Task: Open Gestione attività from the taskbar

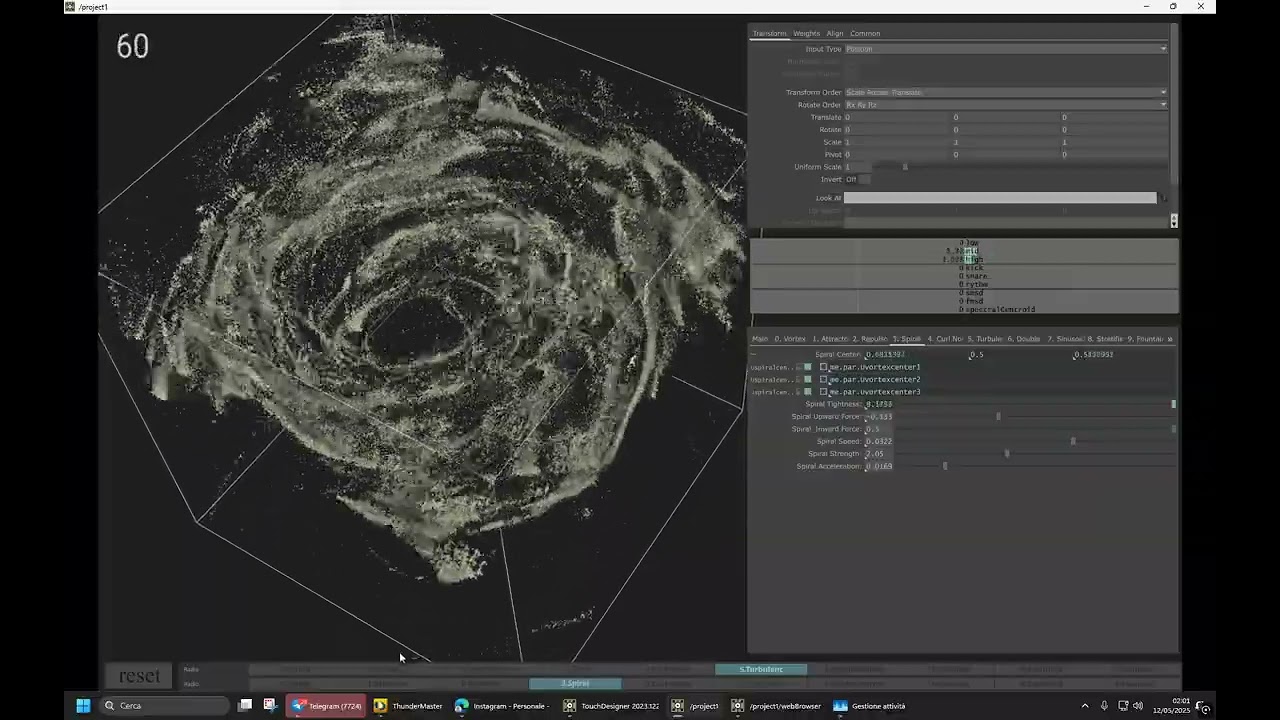Action: point(870,706)
